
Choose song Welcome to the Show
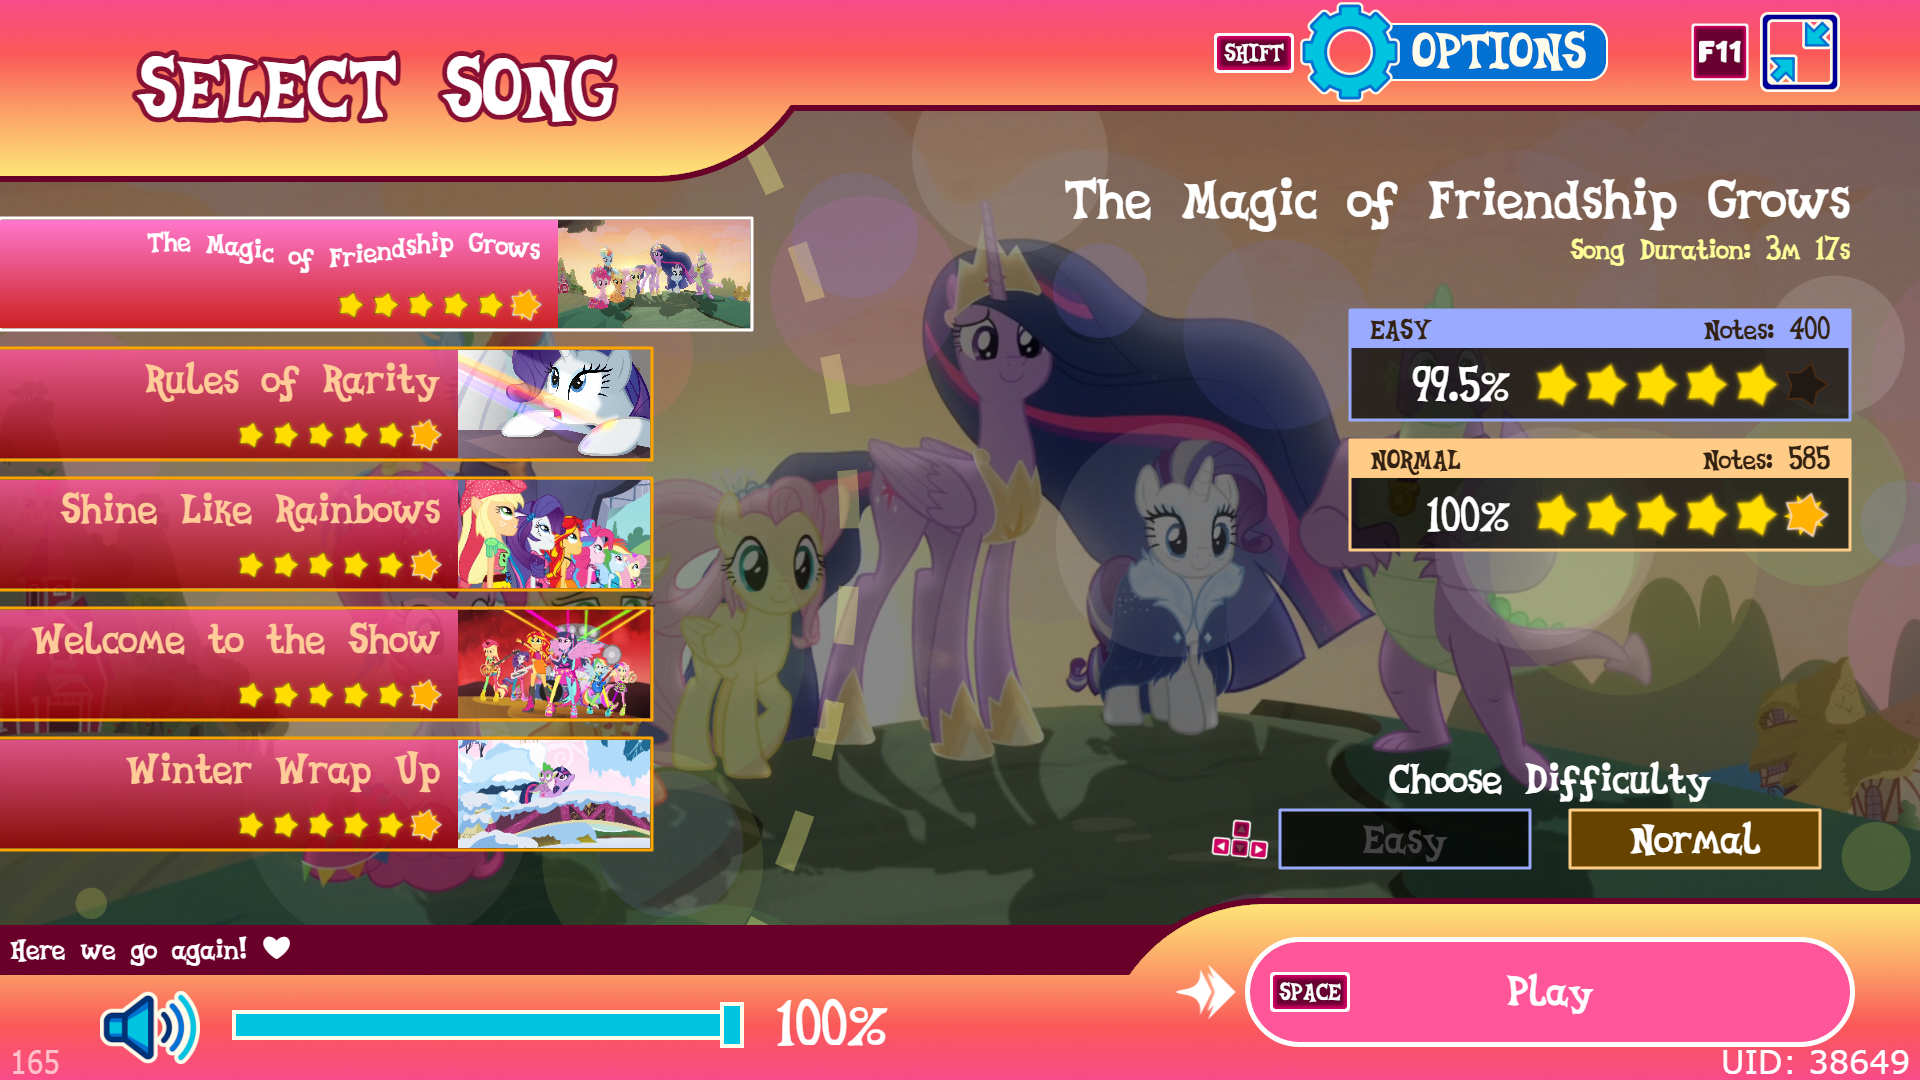(x=326, y=664)
